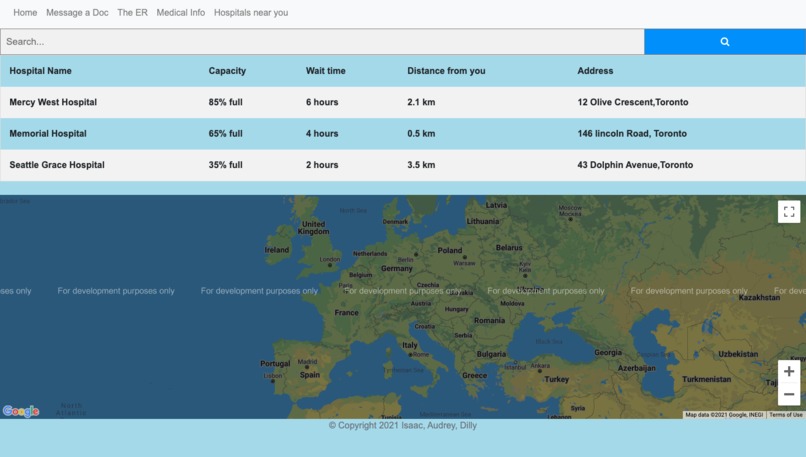Click the magnifier search button
806x457 pixels.
725,42
